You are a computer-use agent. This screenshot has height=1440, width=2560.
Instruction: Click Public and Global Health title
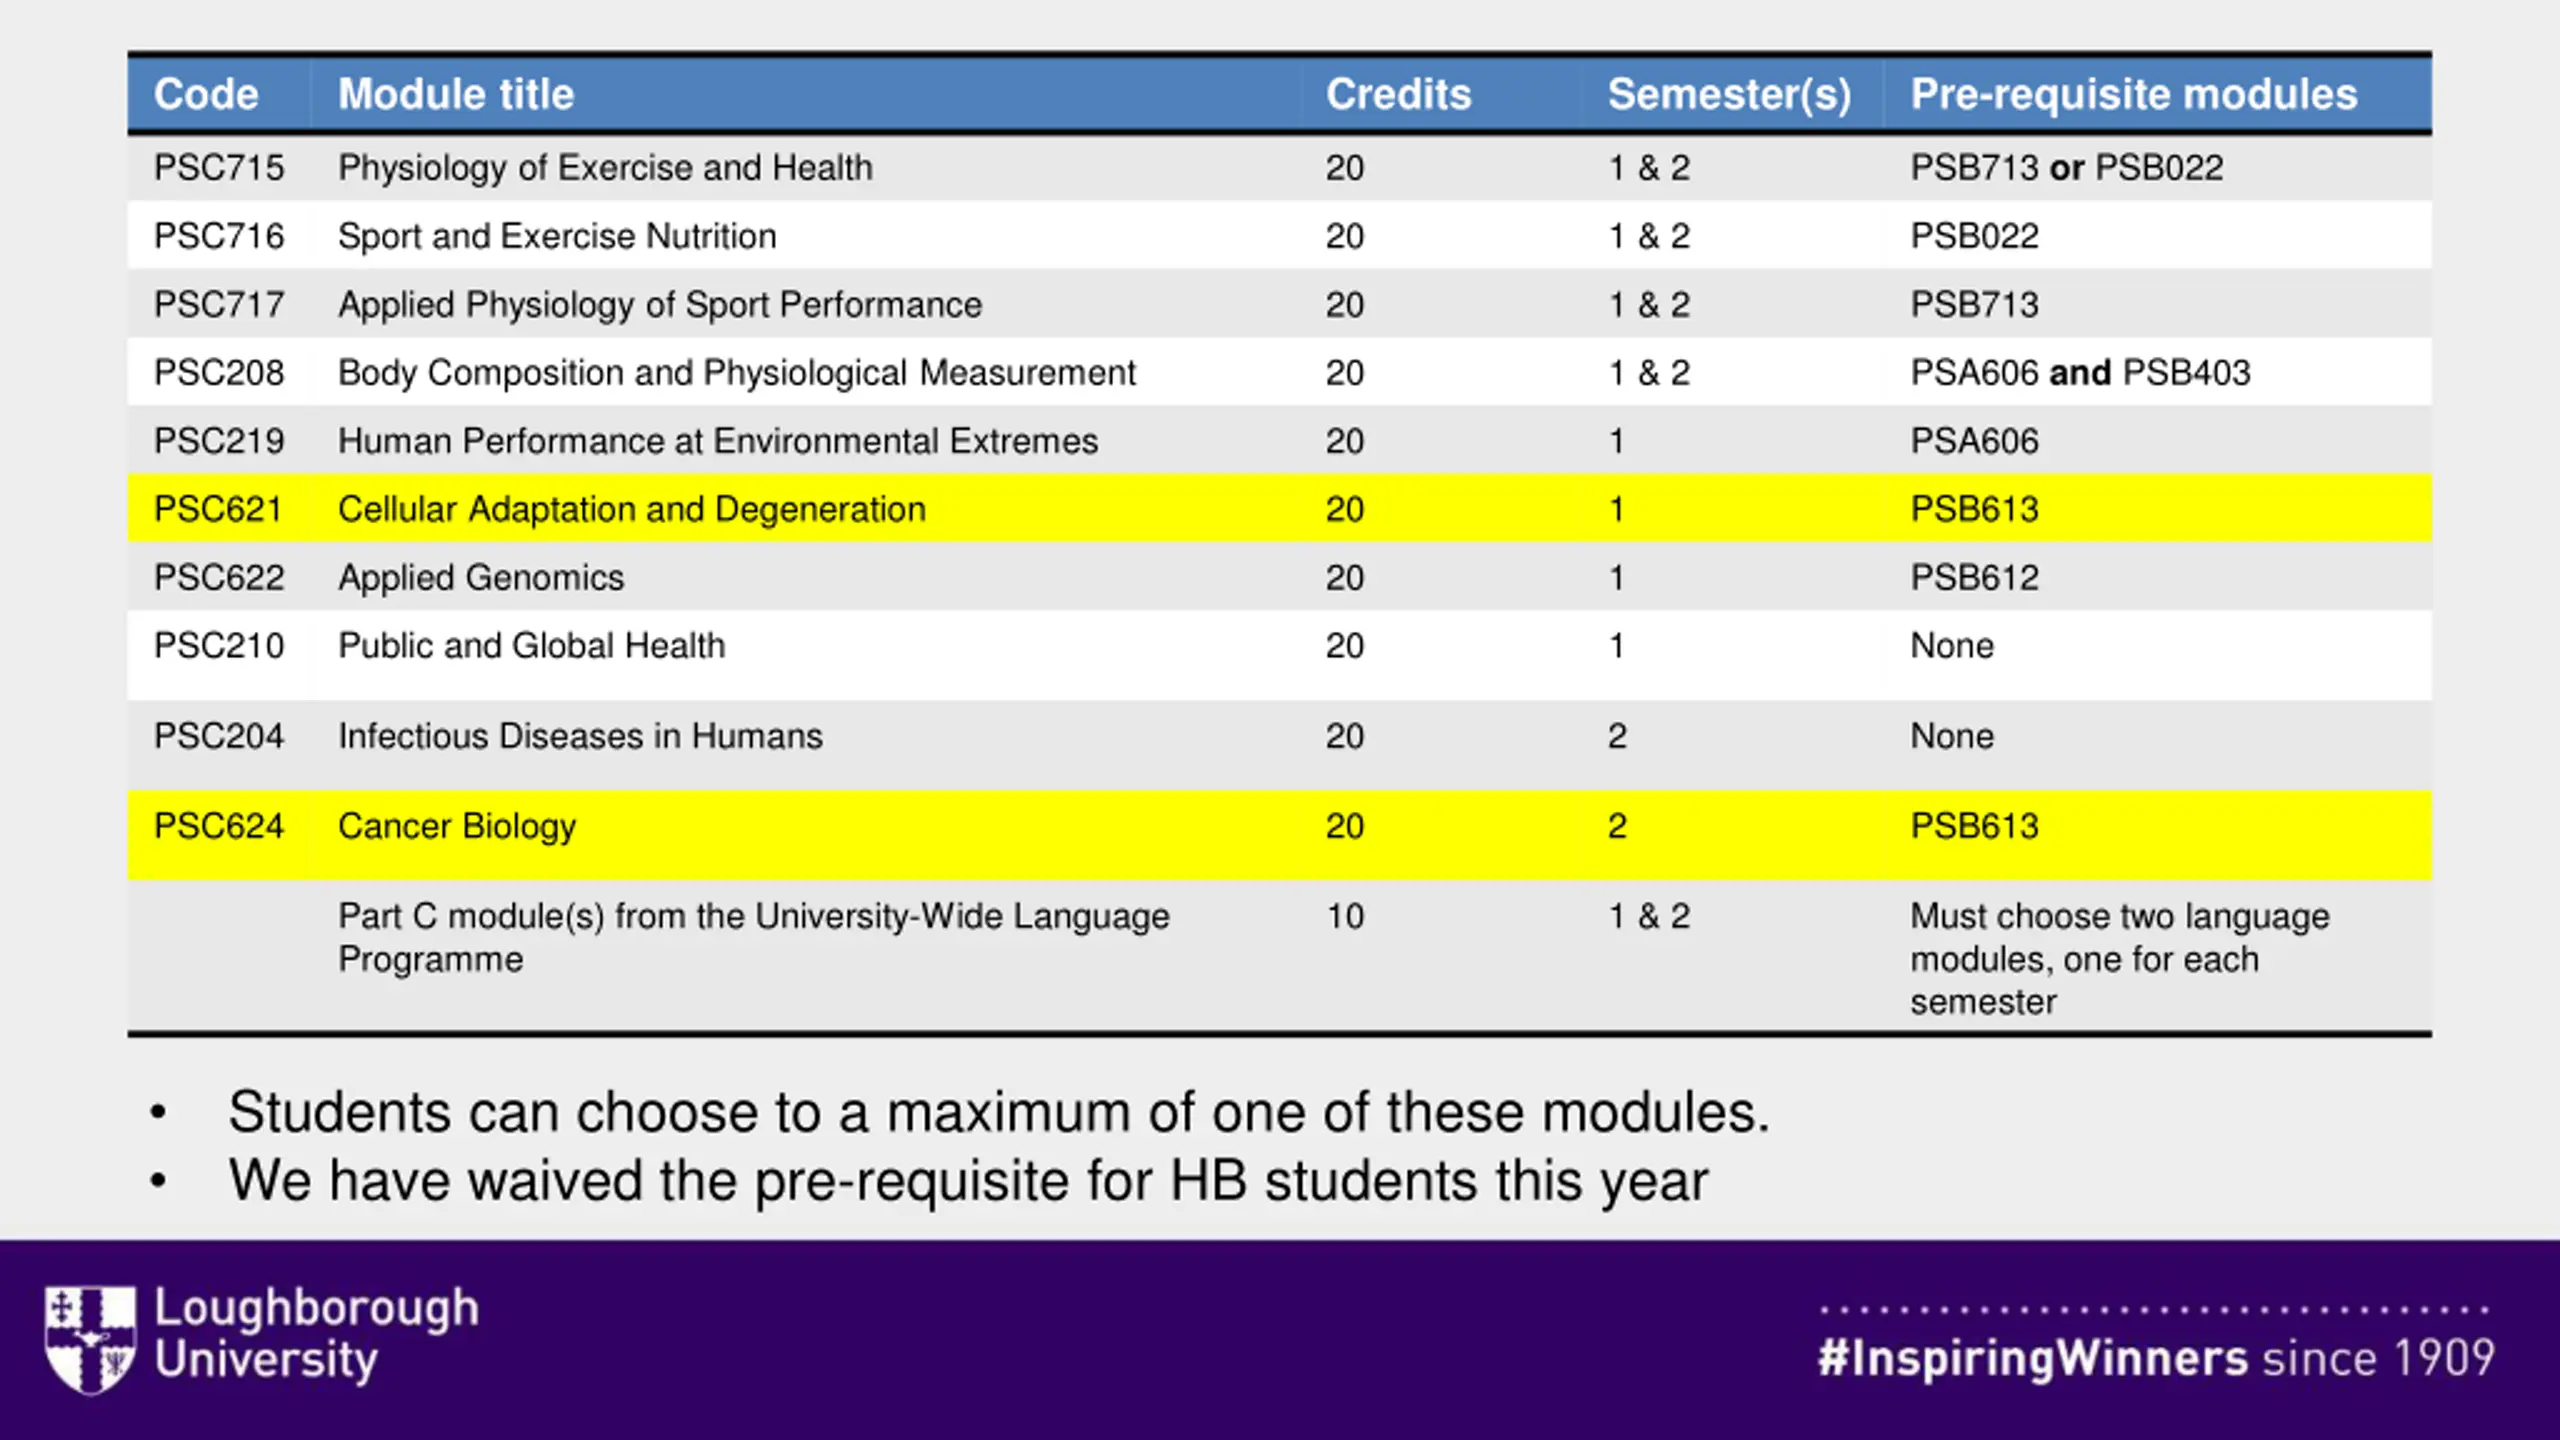click(x=532, y=646)
